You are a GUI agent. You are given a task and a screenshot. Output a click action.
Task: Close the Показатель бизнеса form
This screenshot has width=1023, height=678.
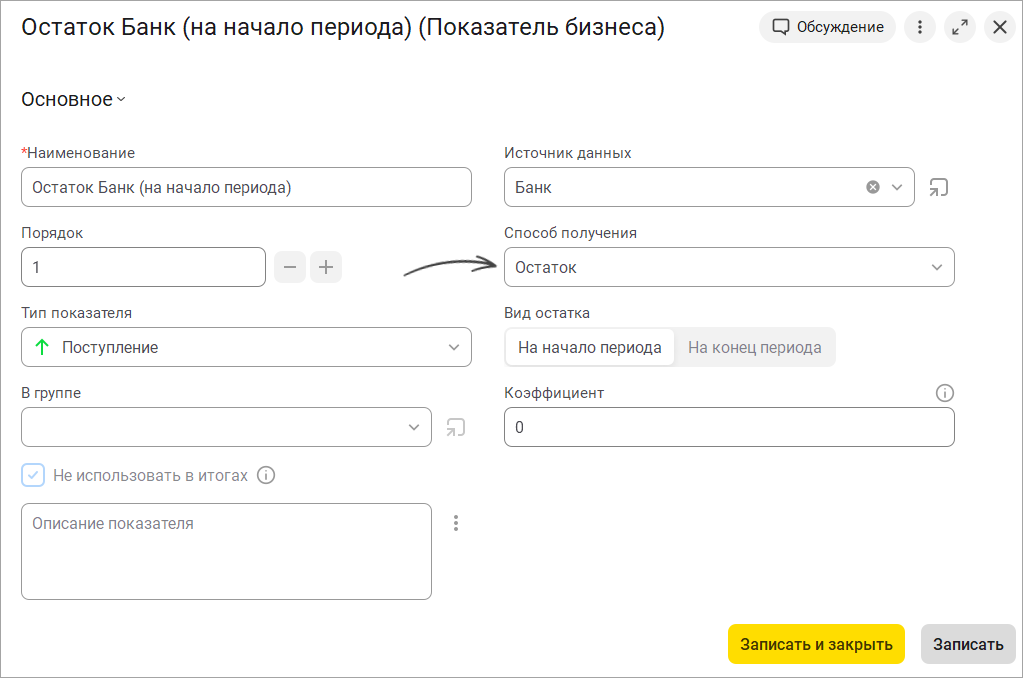(x=1000, y=27)
